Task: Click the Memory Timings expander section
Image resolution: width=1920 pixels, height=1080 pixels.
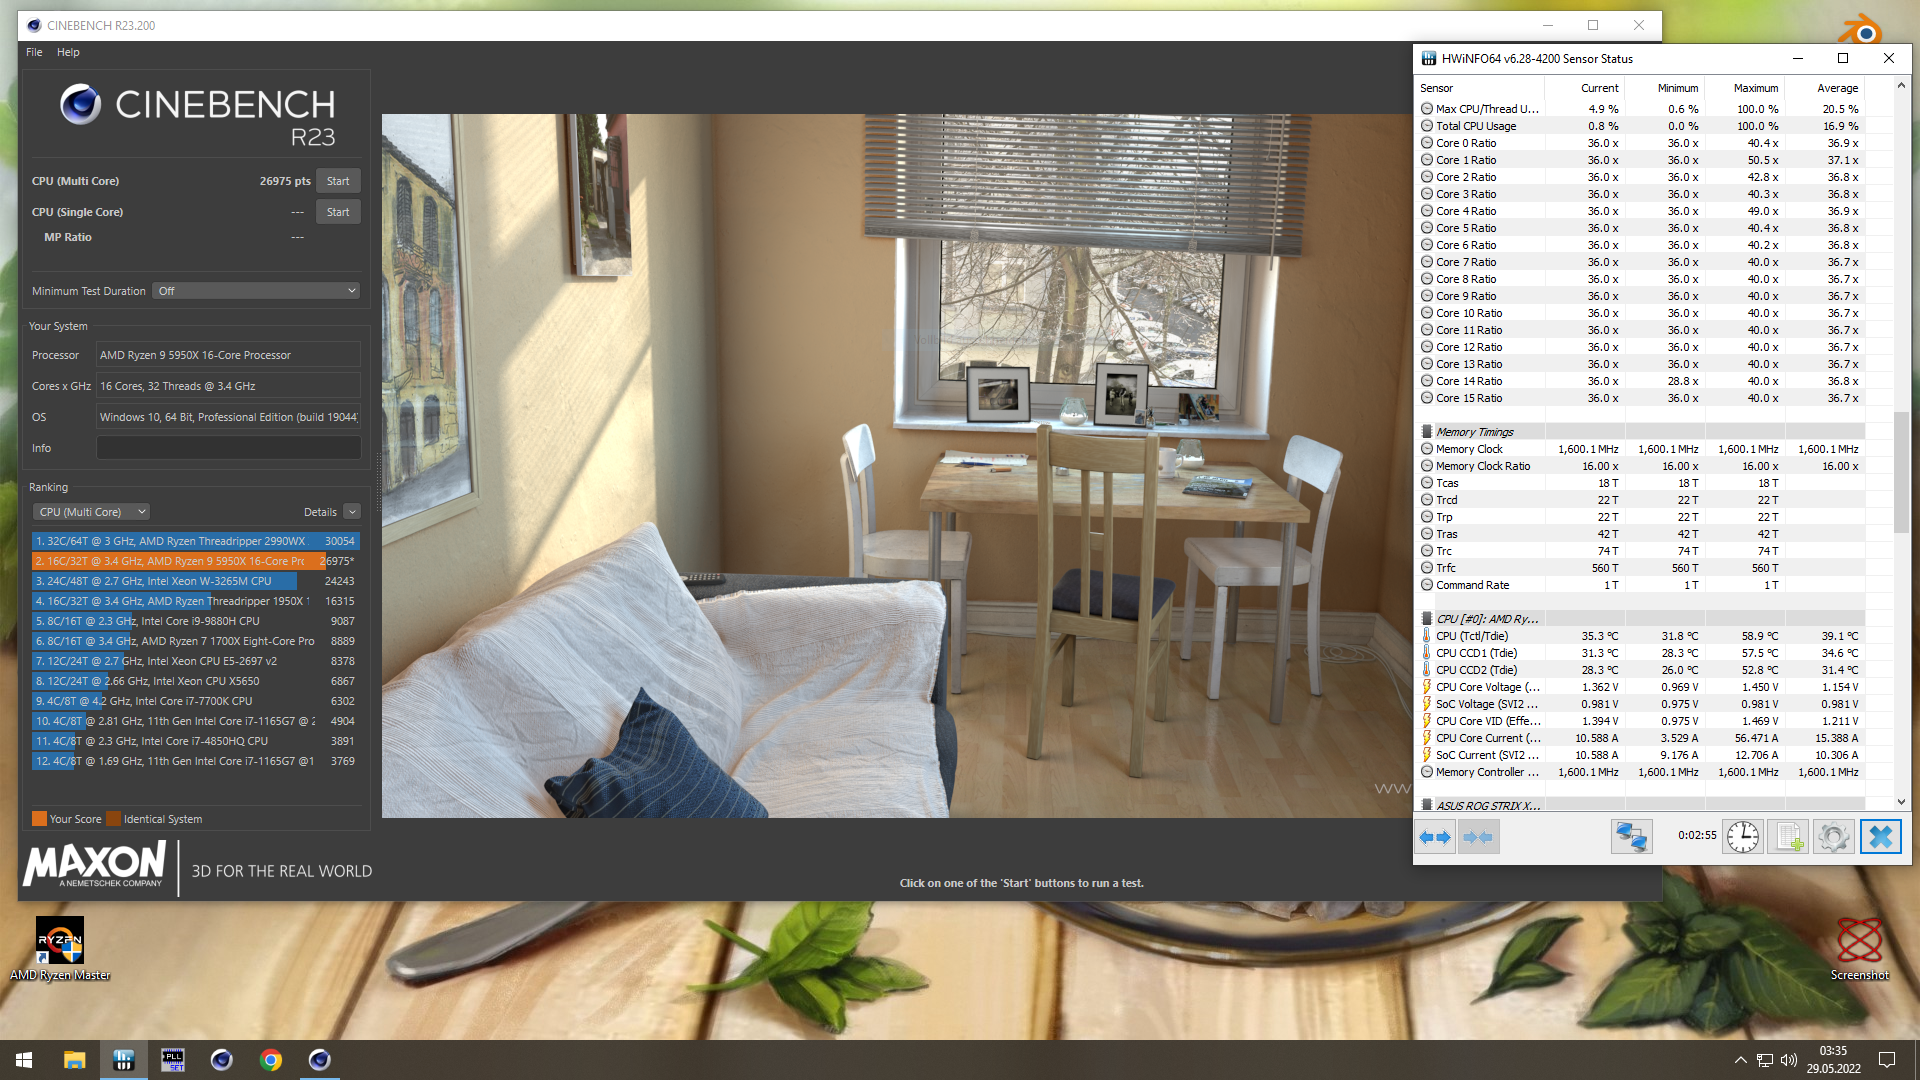Action: (1431, 430)
